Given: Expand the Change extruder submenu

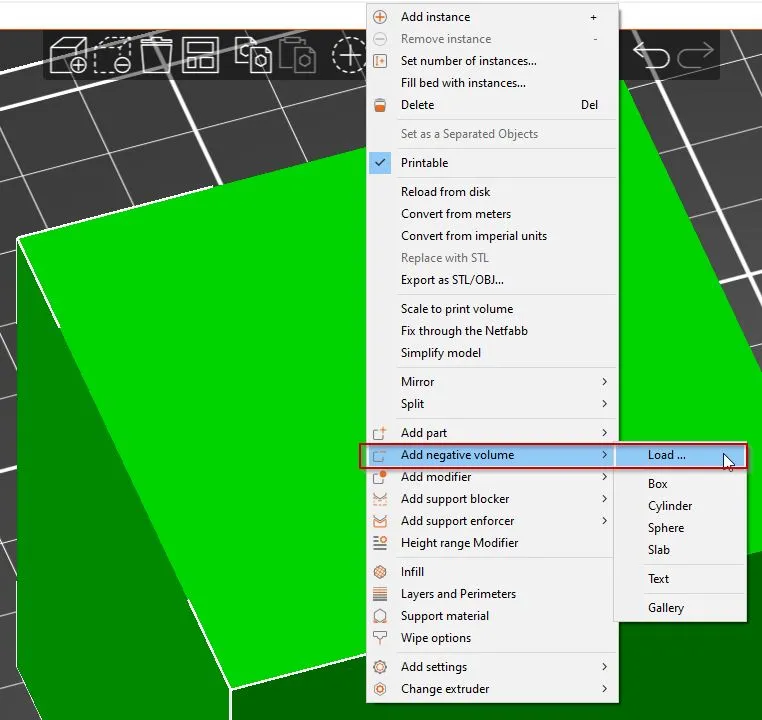Looking at the screenshot, I should pyautogui.click(x=604, y=689).
